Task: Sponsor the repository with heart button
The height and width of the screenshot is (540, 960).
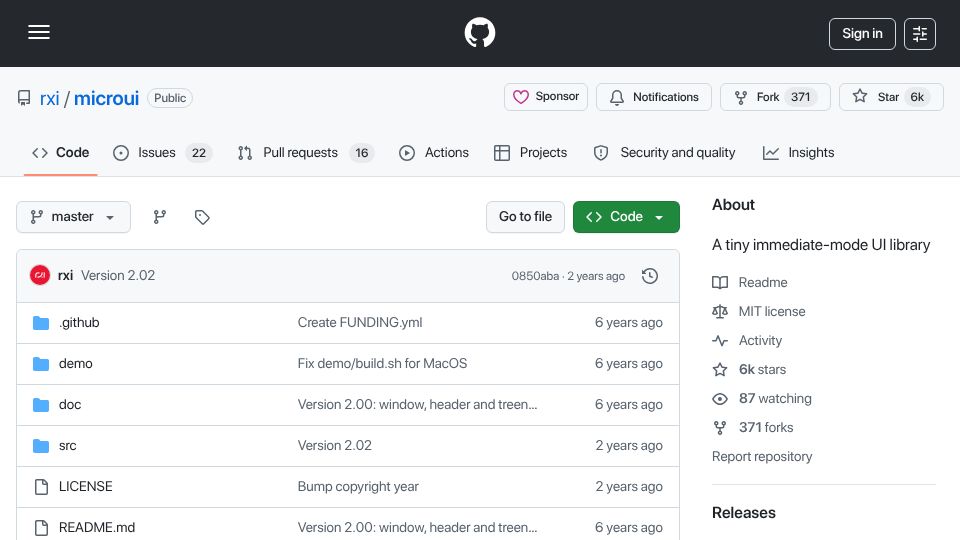Action: pos(546,97)
